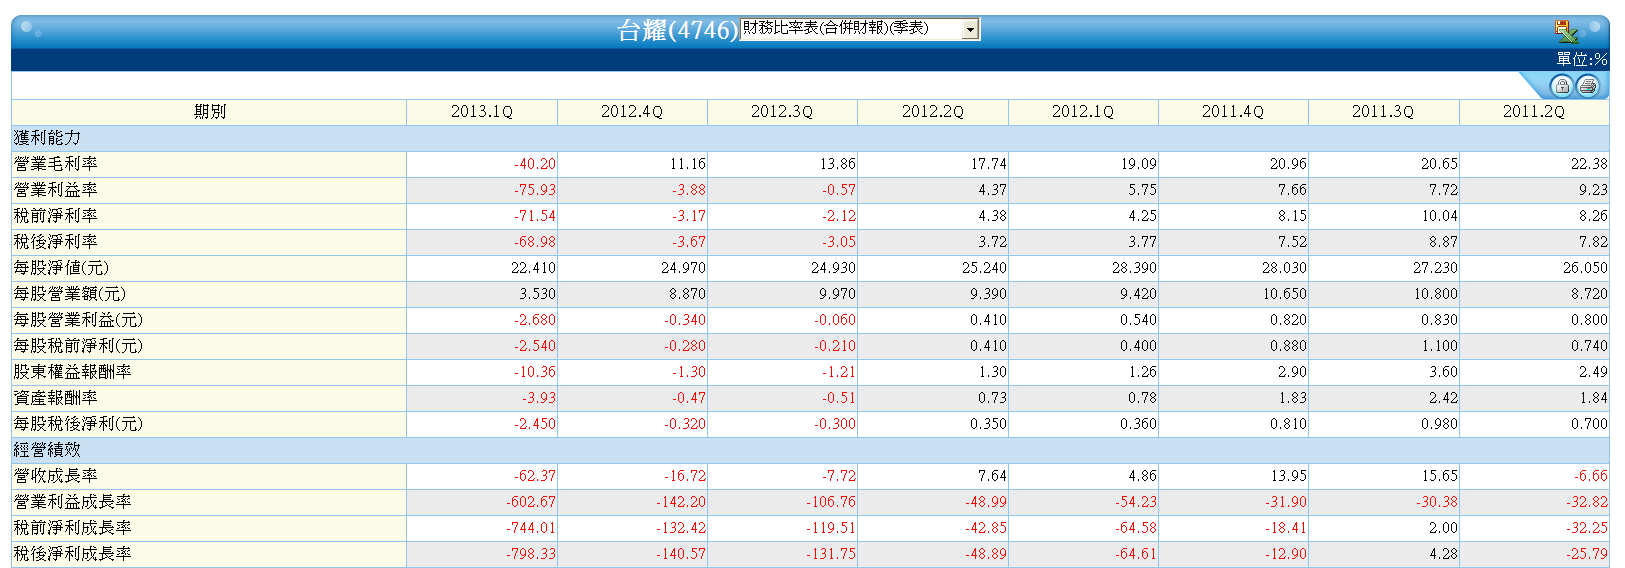Click the lock icon above the table
Screen dimensions: 1625x568
(1561, 86)
